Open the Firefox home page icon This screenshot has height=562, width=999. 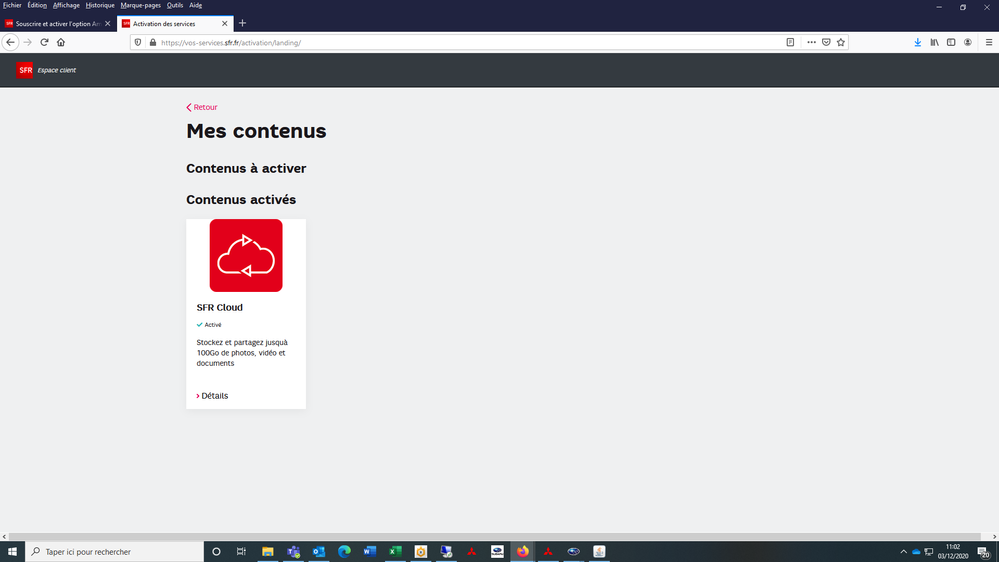[x=61, y=42]
